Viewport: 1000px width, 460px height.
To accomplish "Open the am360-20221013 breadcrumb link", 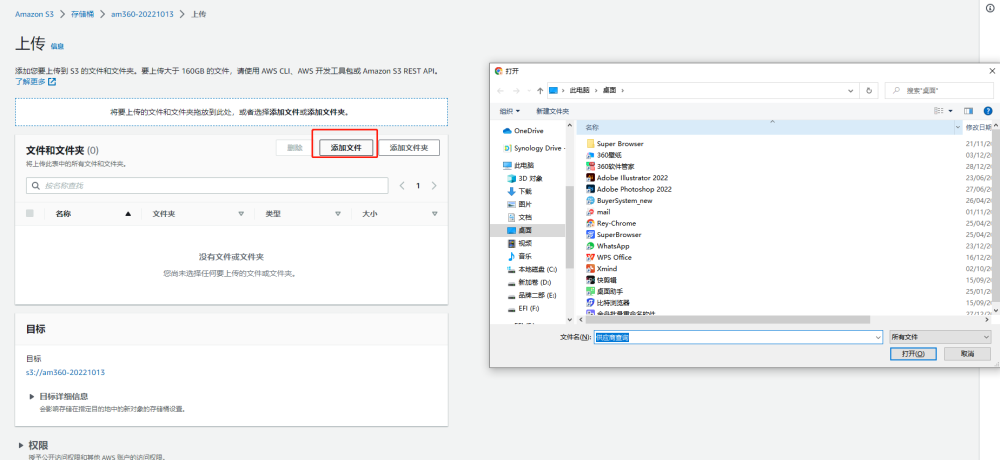I will [142, 14].
